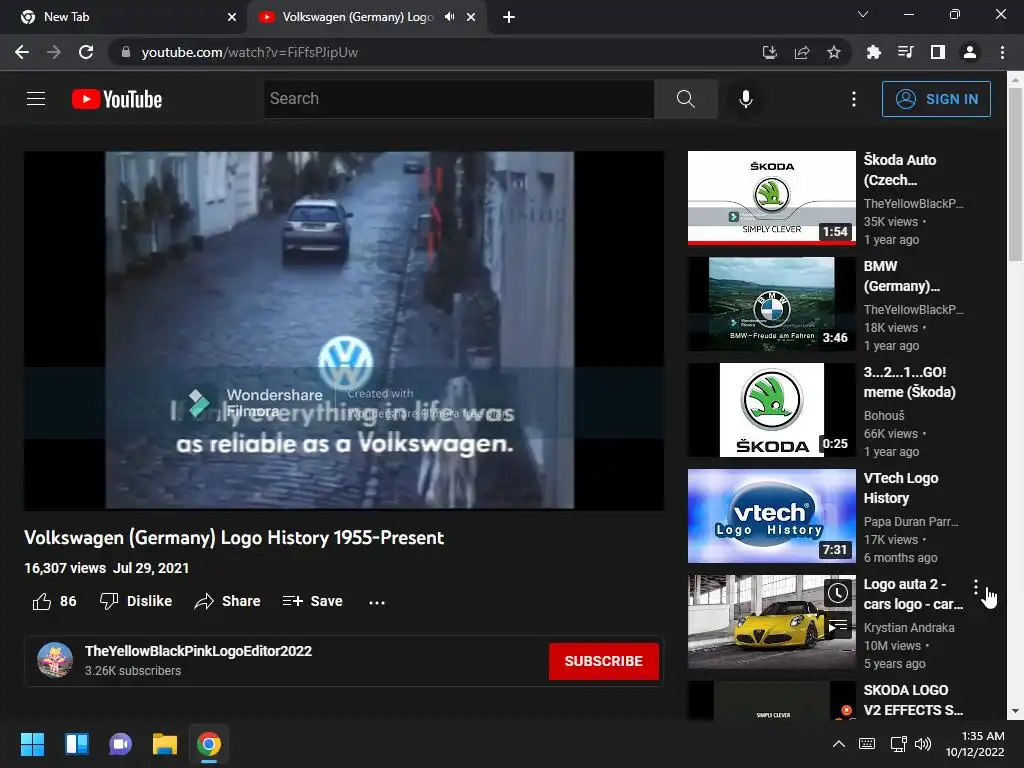
Task: Install app icon in address bar
Action: tap(770, 52)
